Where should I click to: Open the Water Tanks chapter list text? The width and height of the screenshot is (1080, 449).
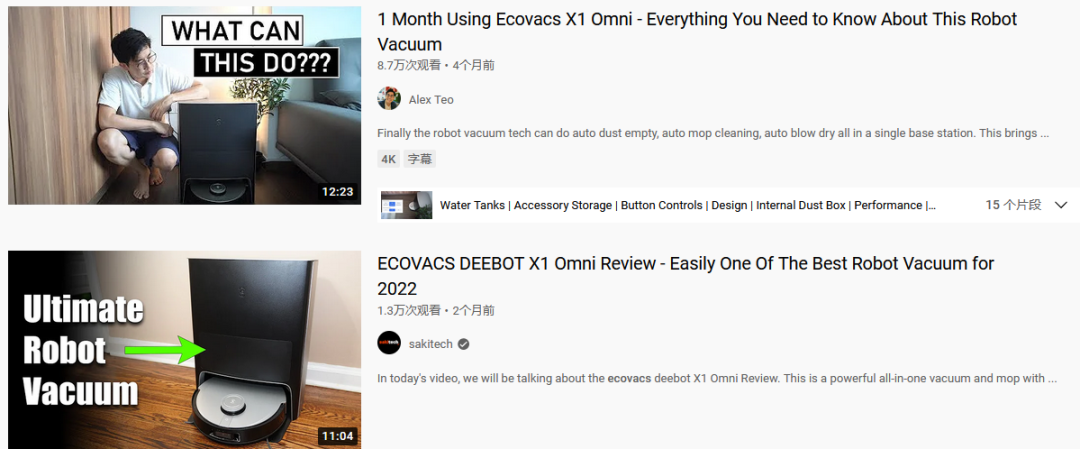[x=688, y=205]
